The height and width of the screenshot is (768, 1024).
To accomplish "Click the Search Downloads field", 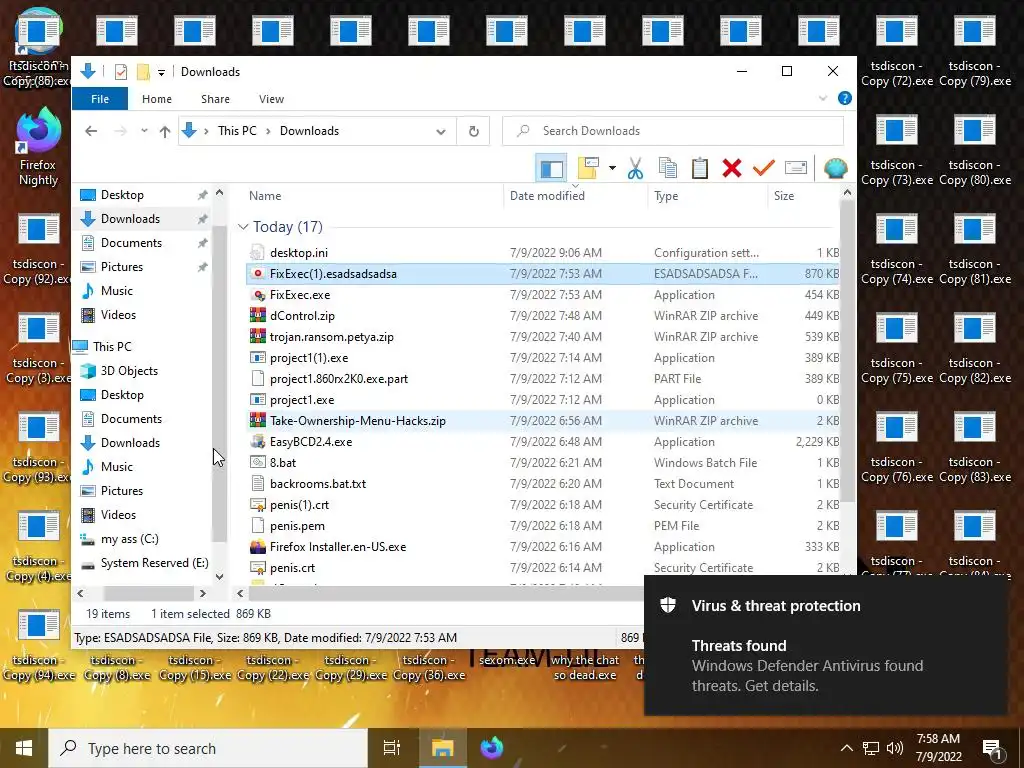I will click(x=673, y=131).
